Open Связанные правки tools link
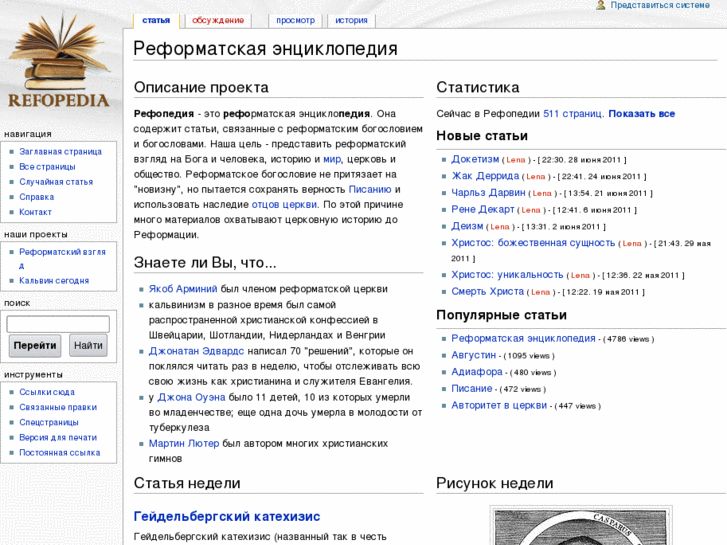 point(58,407)
